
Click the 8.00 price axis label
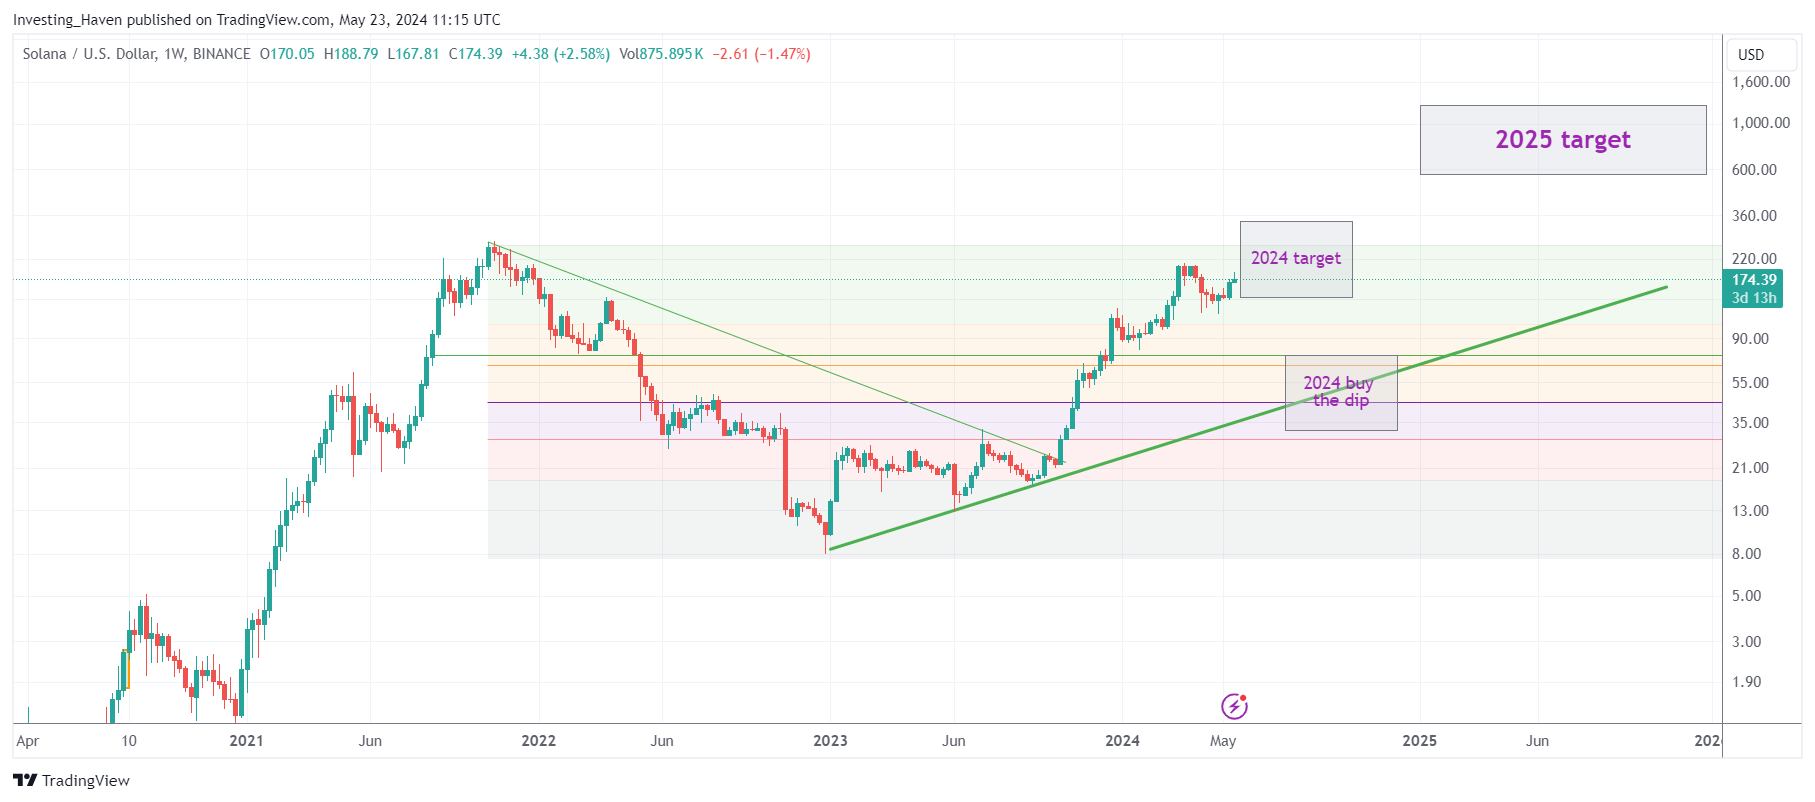1747,554
